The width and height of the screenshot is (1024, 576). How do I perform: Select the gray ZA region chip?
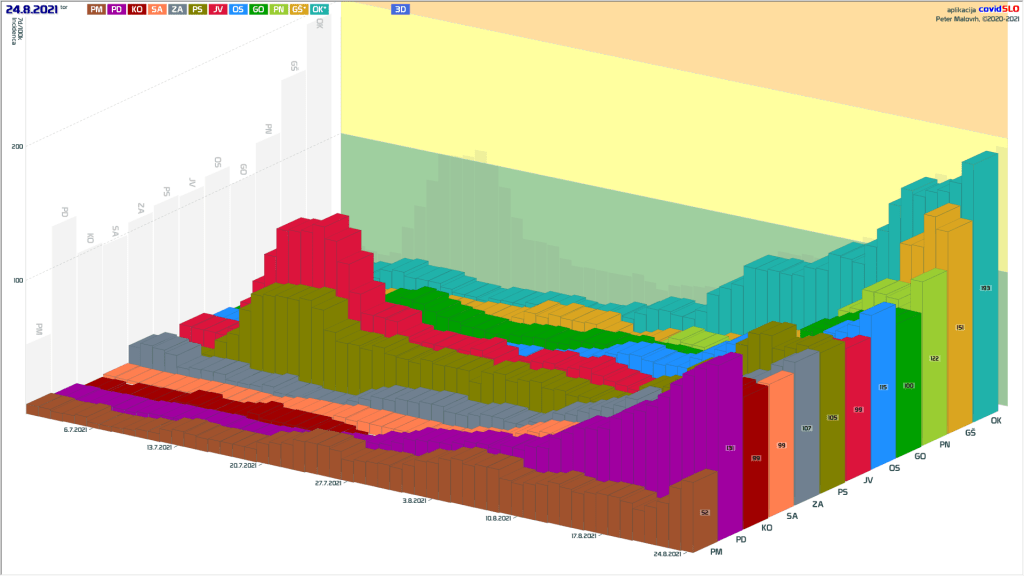177,8
